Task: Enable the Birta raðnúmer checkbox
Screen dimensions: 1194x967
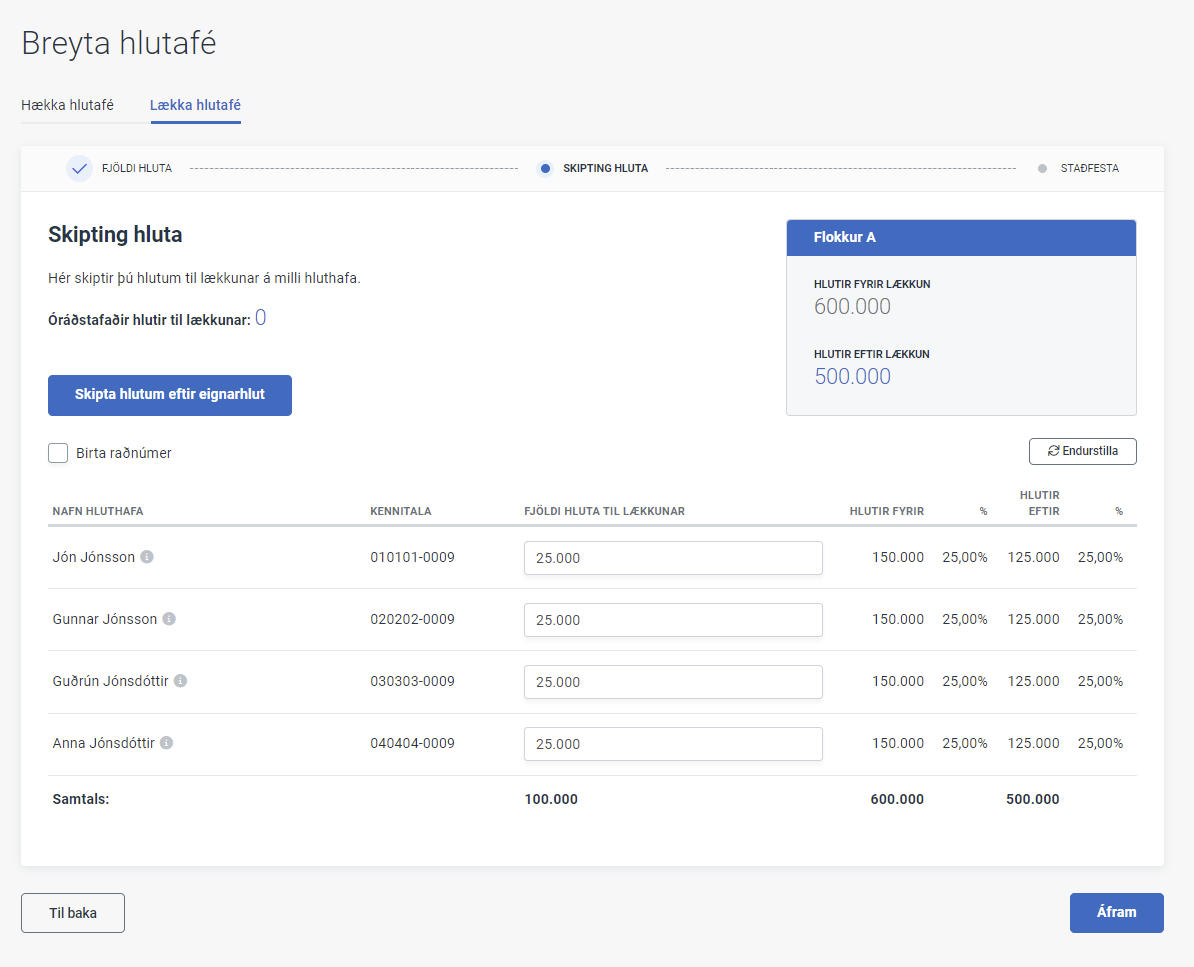Action: 58,453
